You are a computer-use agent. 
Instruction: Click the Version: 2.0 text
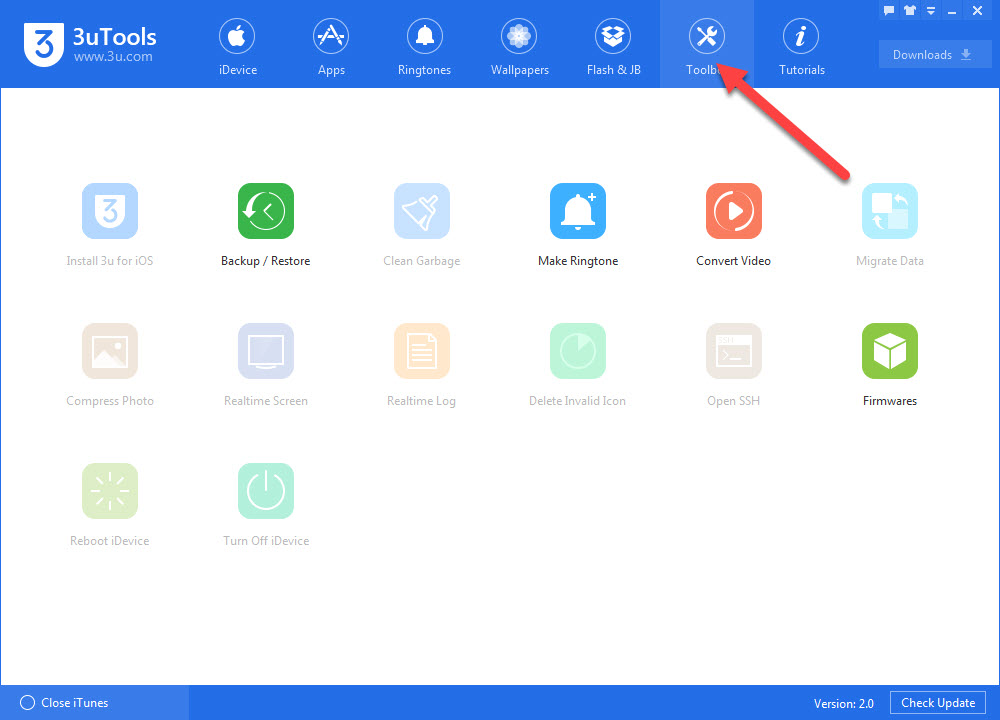(843, 703)
